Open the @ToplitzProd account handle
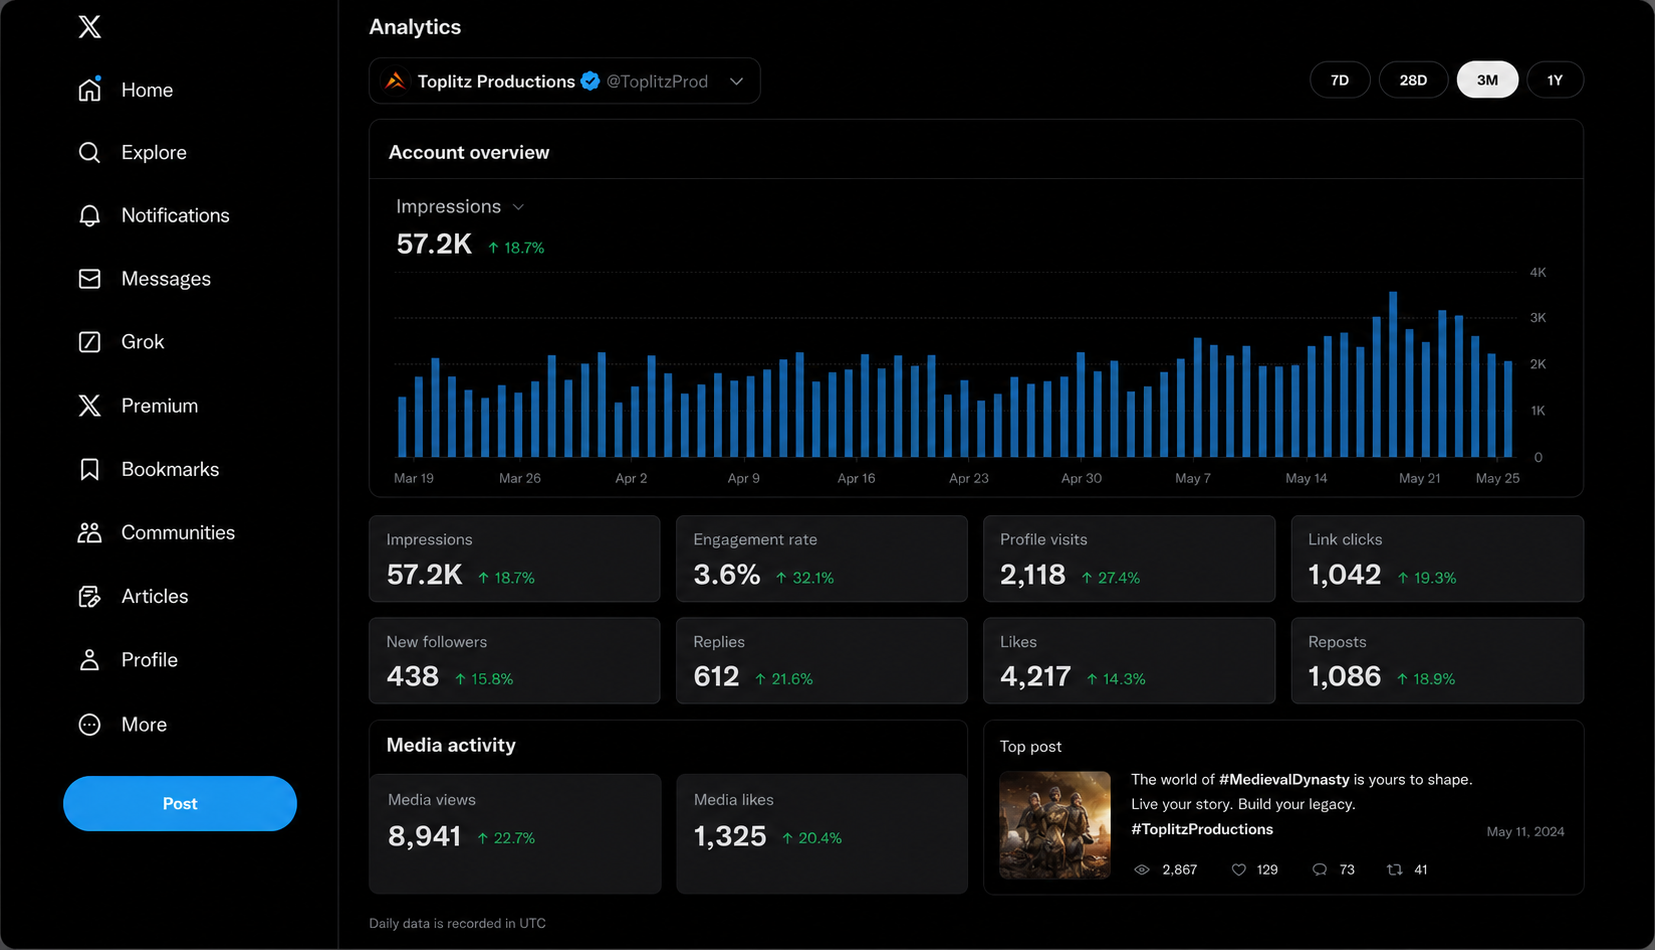1655x950 pixels. (x=657, y=81)
